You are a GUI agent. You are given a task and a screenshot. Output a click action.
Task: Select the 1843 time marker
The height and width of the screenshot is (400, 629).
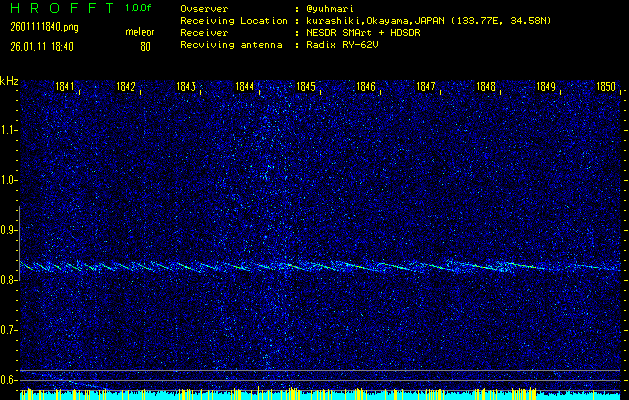(x=185, y=87)
